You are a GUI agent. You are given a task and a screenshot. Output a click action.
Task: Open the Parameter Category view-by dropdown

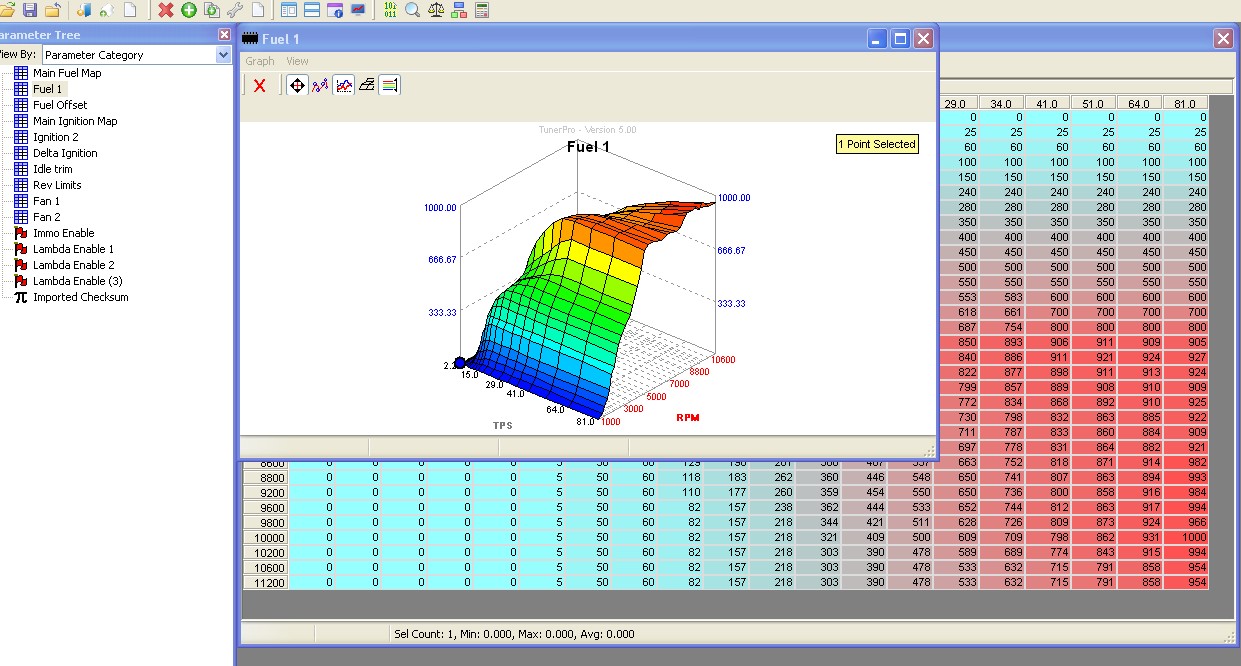coord(223,55)
